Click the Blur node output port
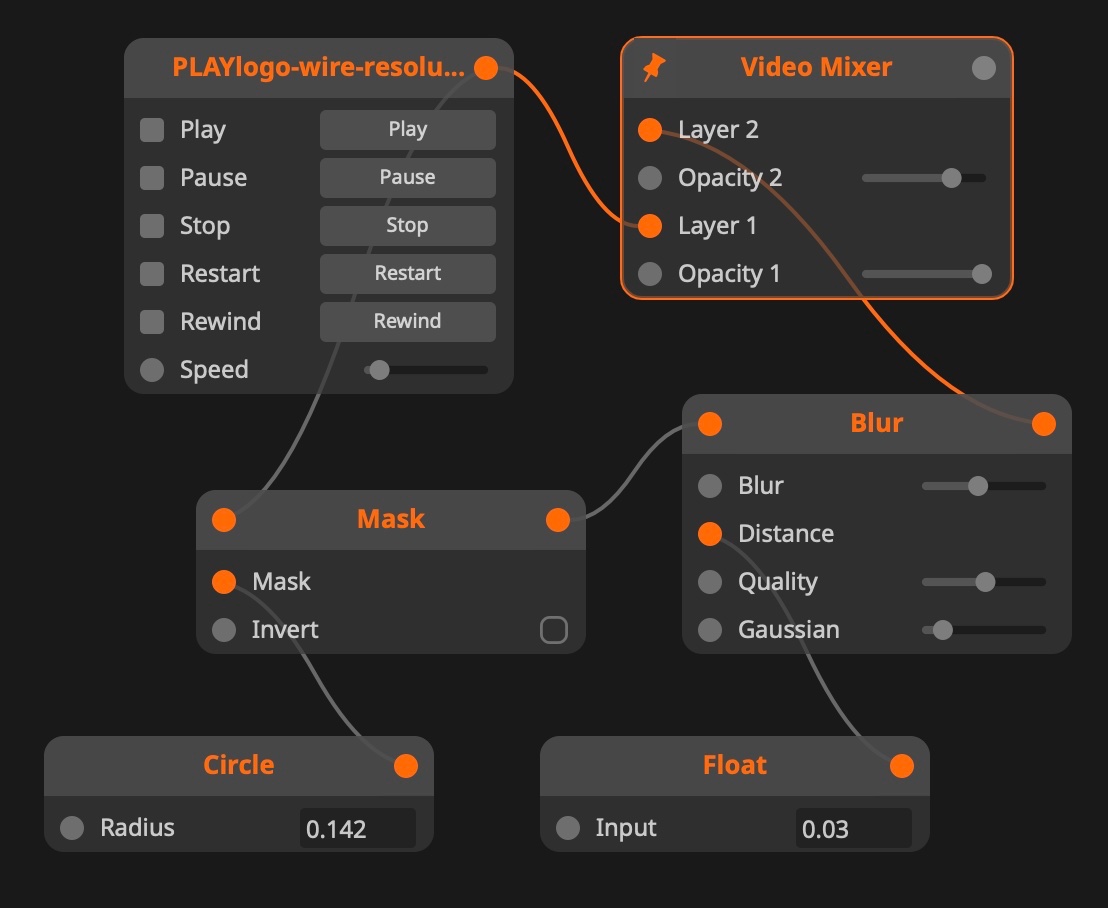The width and height of the screenshot is (1108, 908). [x=1043, y=424]
